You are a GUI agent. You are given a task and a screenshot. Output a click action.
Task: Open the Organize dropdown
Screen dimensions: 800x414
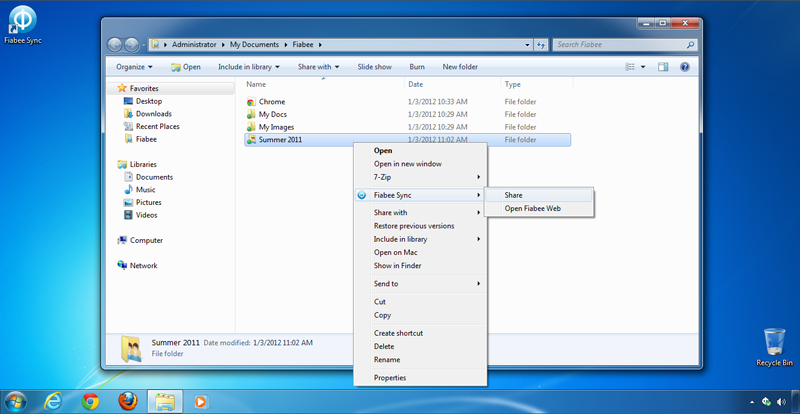[x=134, y=67]
